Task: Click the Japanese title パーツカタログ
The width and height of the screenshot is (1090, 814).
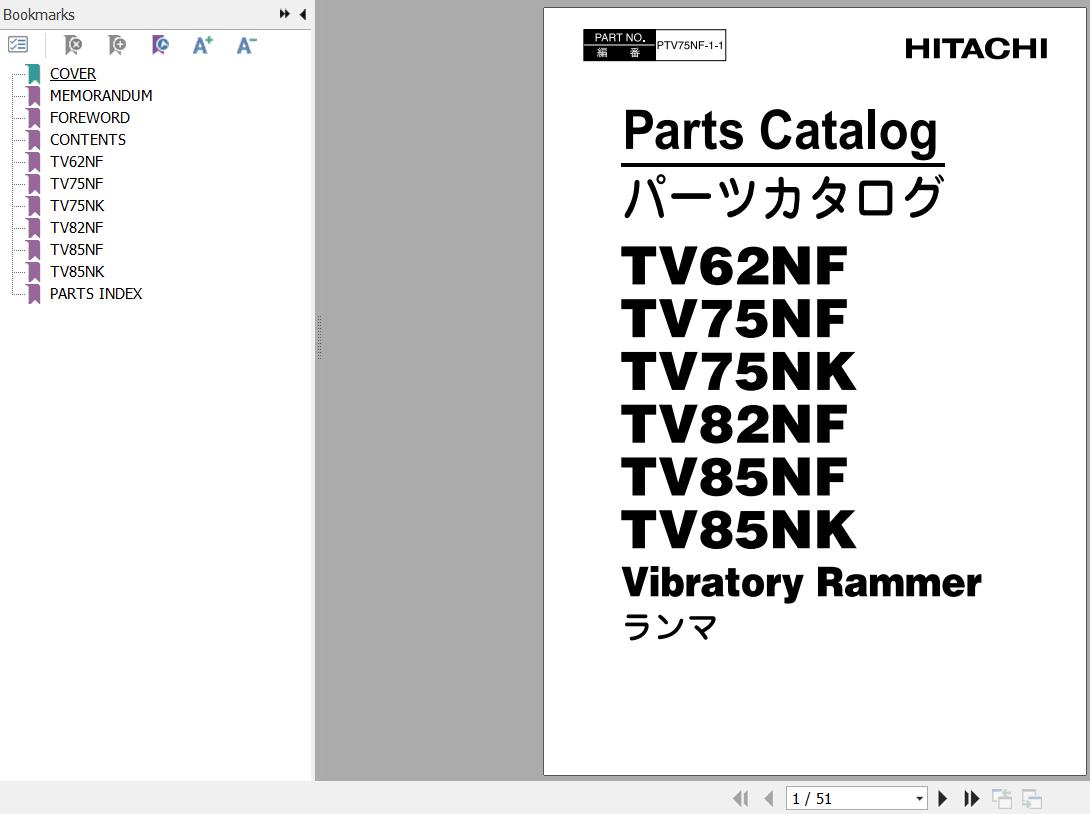Action: [x=783, y=198]
